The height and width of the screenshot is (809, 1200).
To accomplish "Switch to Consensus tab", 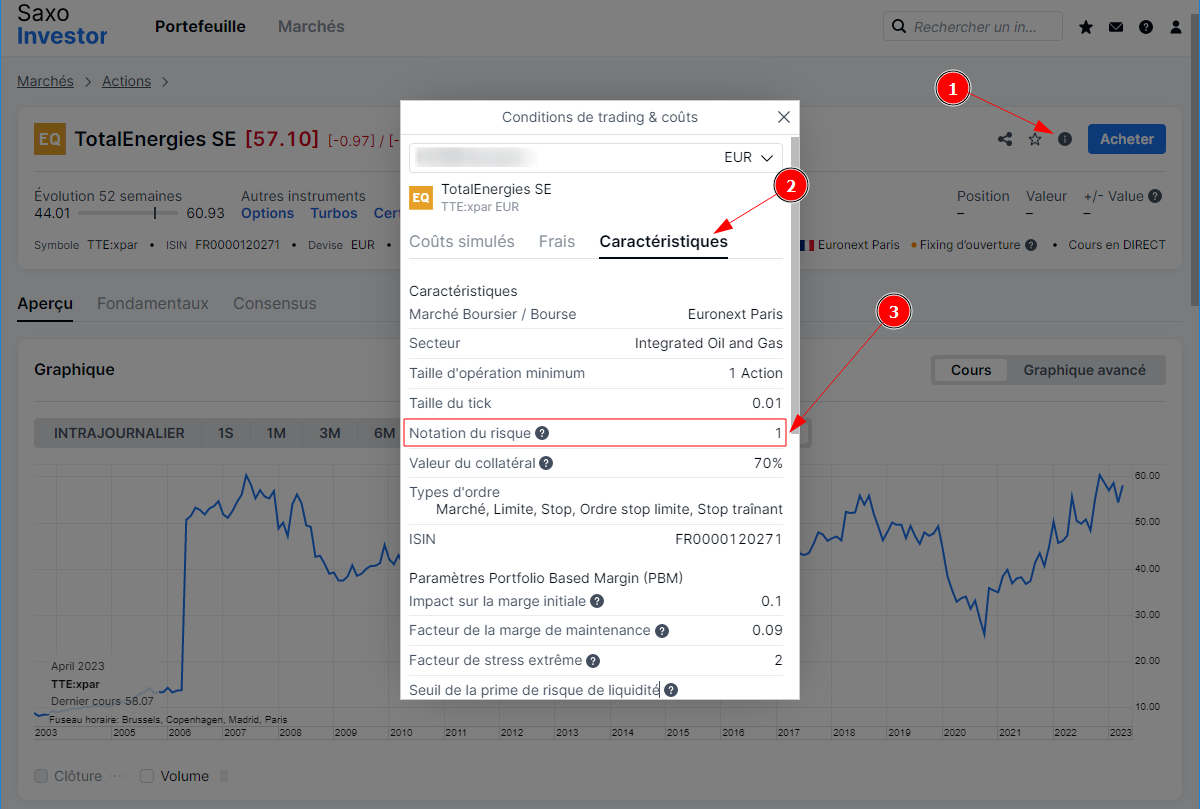I will pos(275,303).
